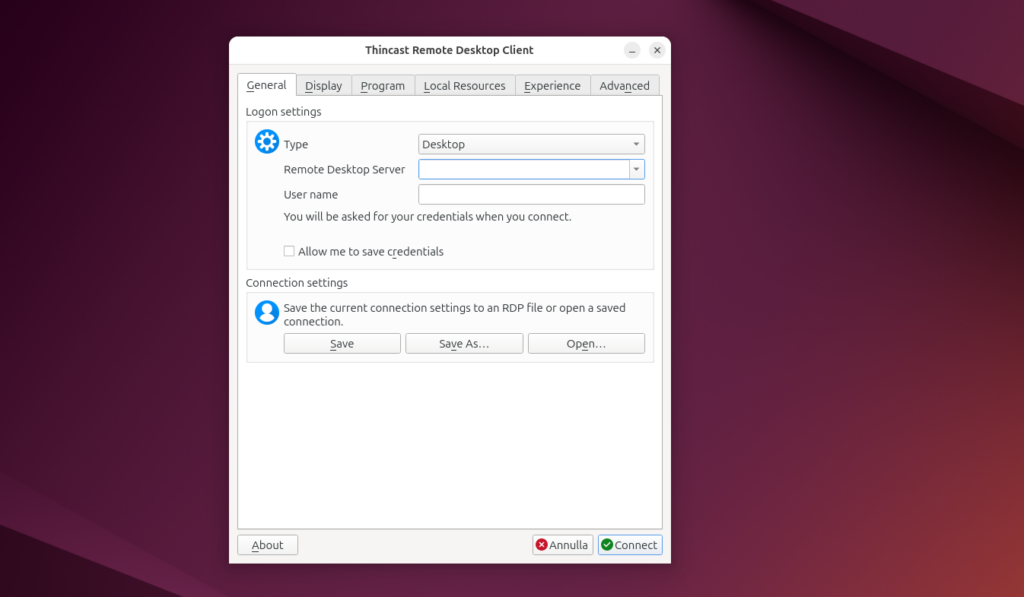Screen dimensions: 1024x597
Task: Click the About button
Action: pyautogui.click(x=267, y=545)
